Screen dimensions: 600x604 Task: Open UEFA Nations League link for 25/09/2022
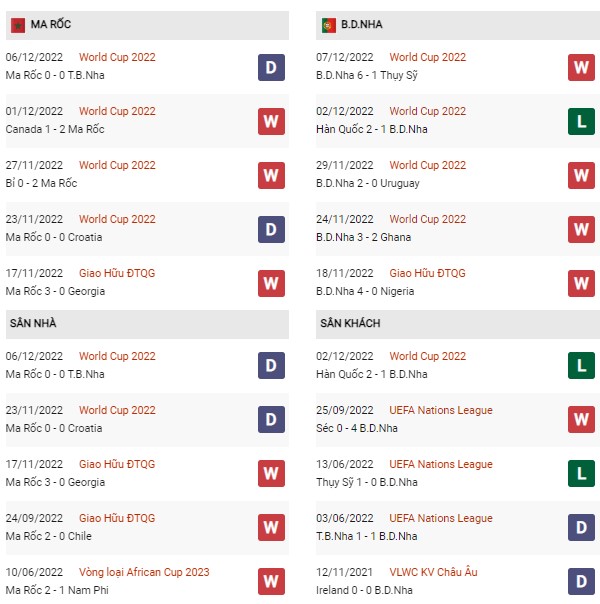click(441, 410)
